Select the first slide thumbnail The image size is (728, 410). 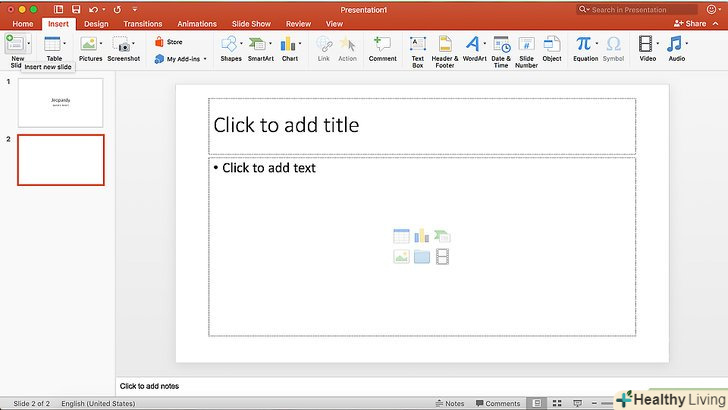click(60, 103)
